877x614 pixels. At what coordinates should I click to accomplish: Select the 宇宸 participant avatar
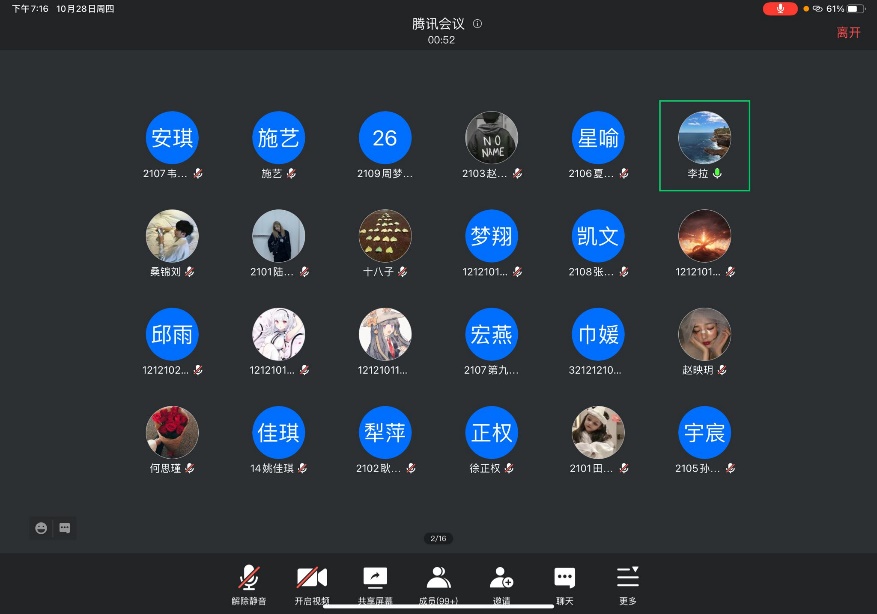704,432
